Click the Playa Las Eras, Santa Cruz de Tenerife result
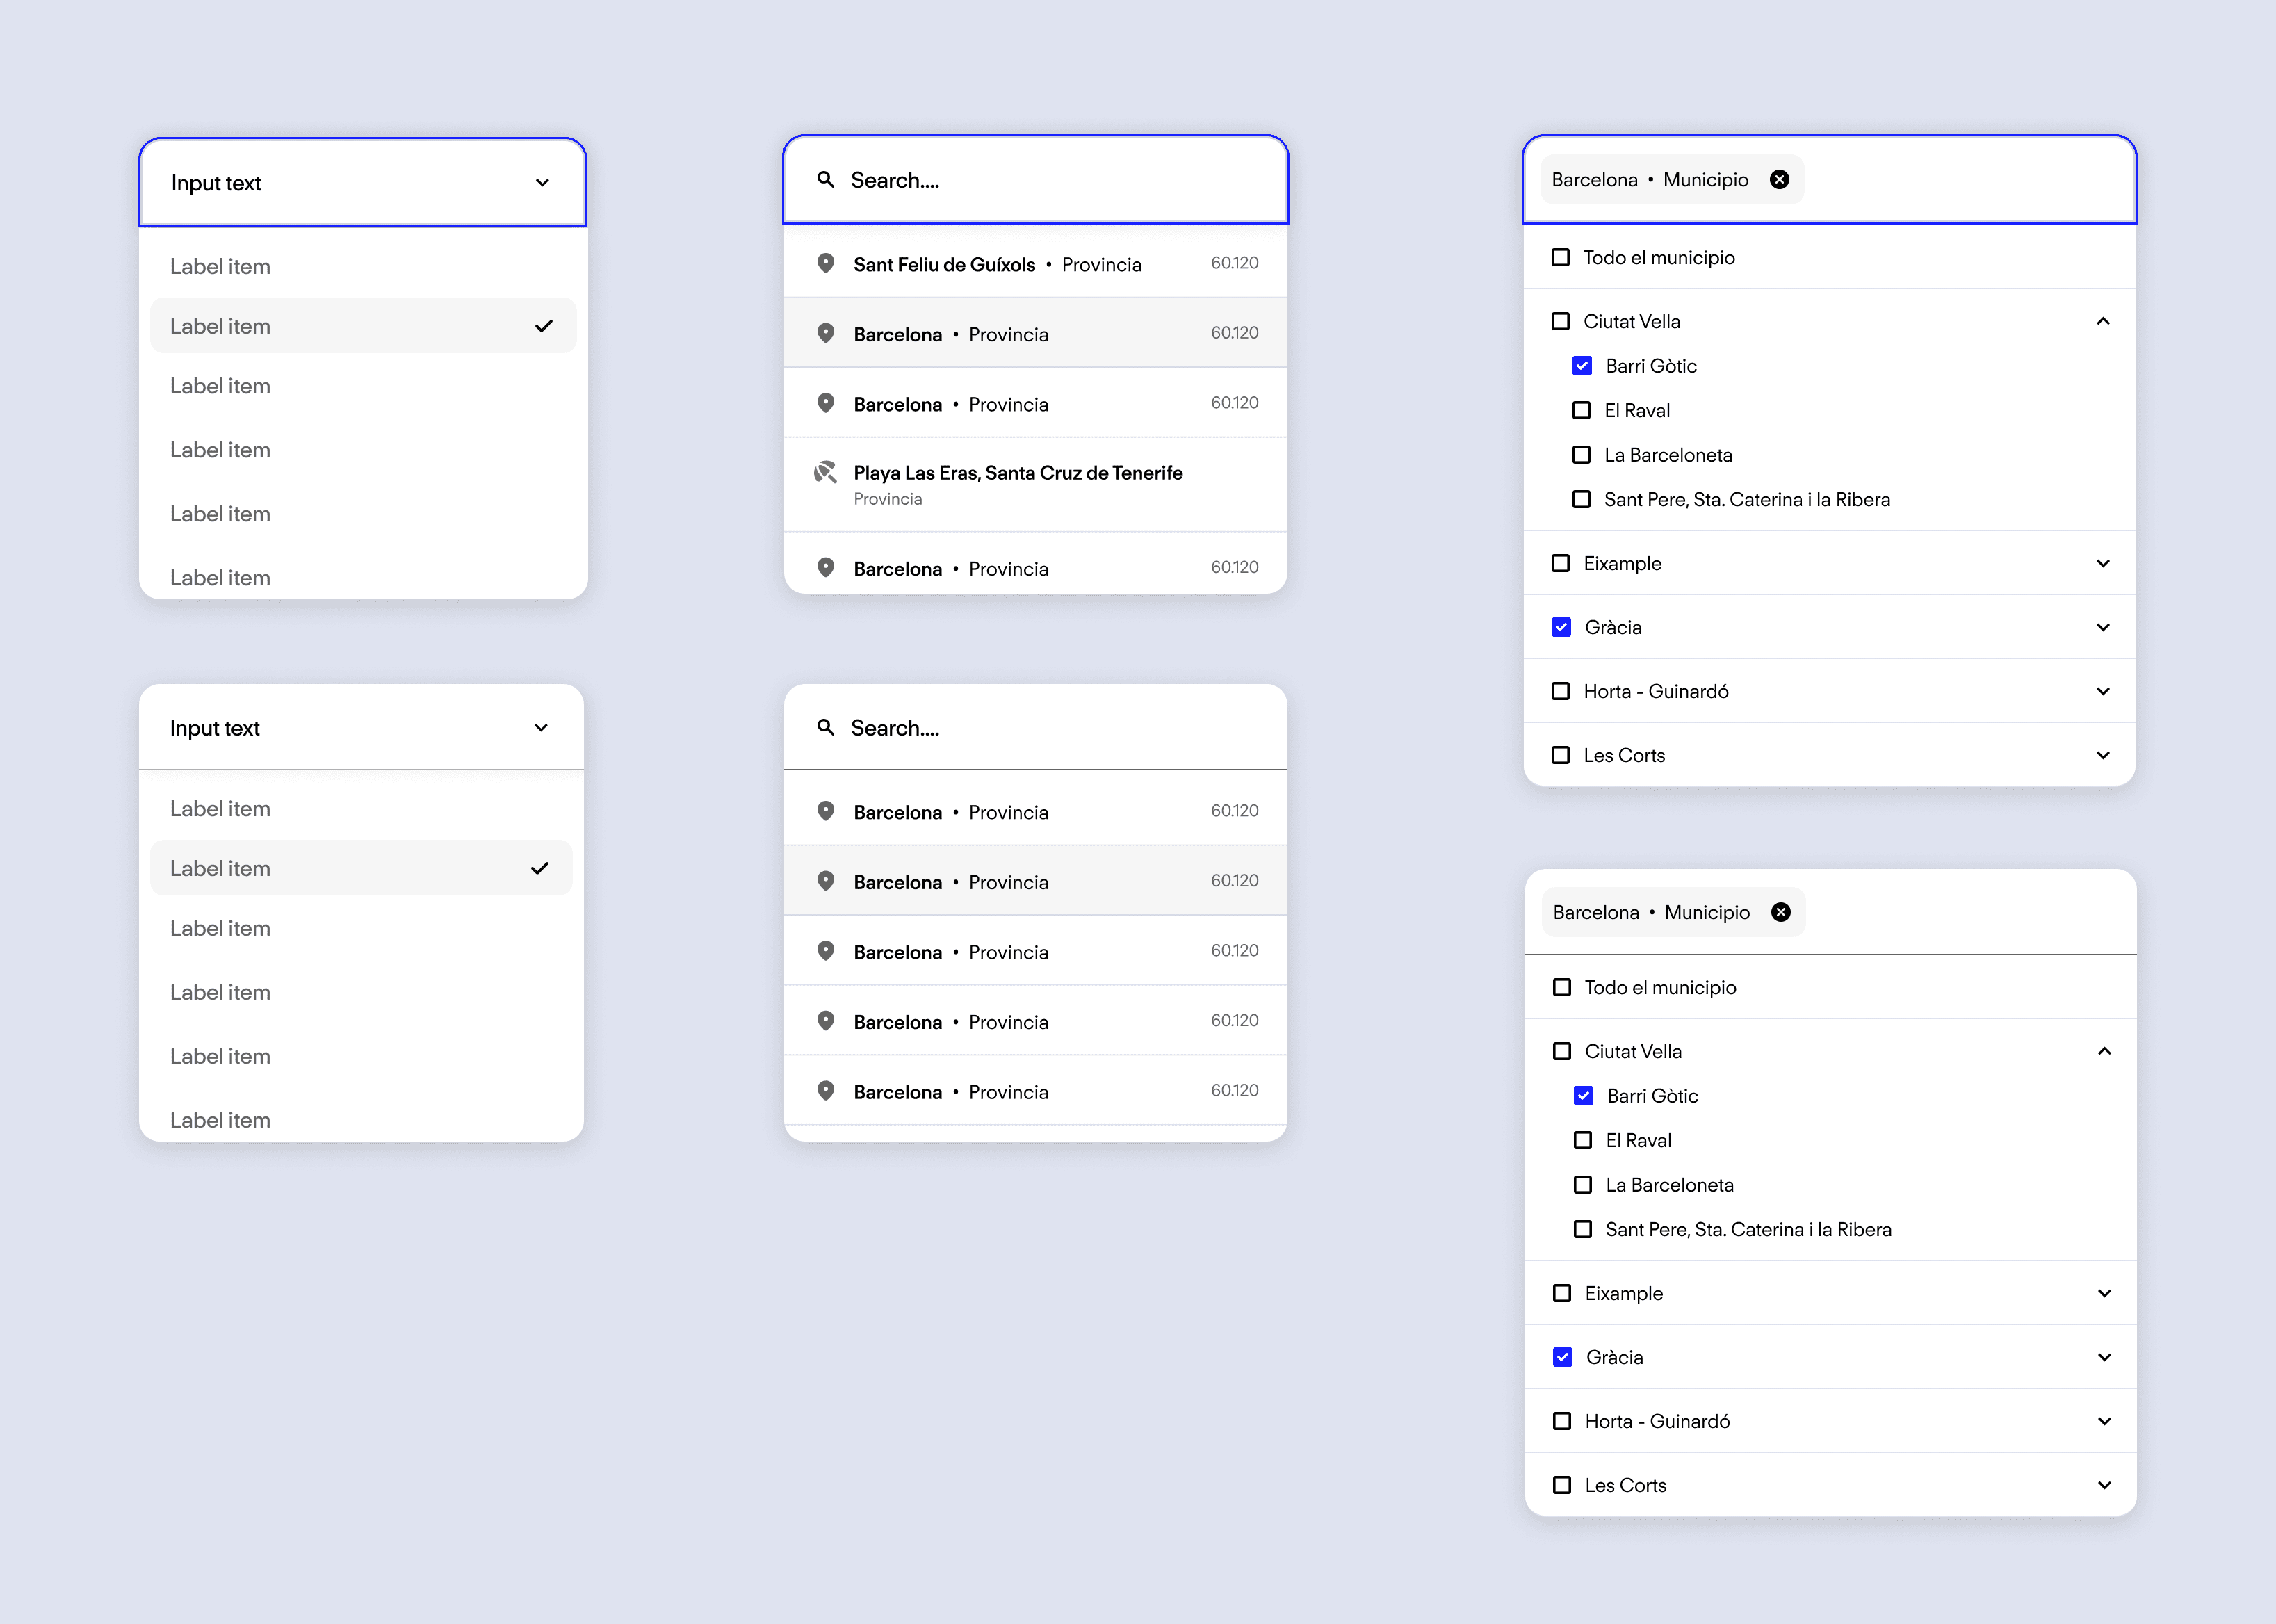The width and height of the screenshot is (2276, 1624). (1017, 473)
